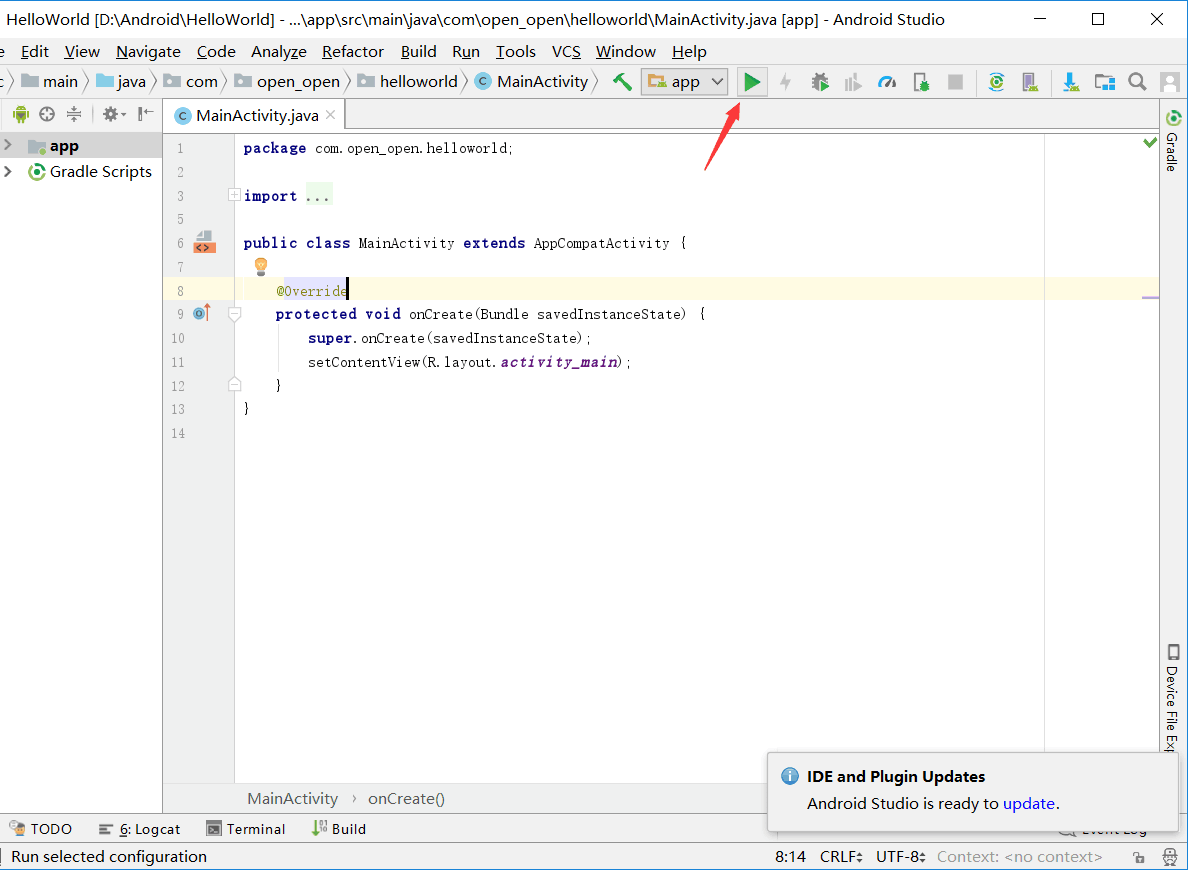The image size is (1188, 870).
Task: Open the Navigate menu
Action: pyautogui.click(x=148, y=52)
